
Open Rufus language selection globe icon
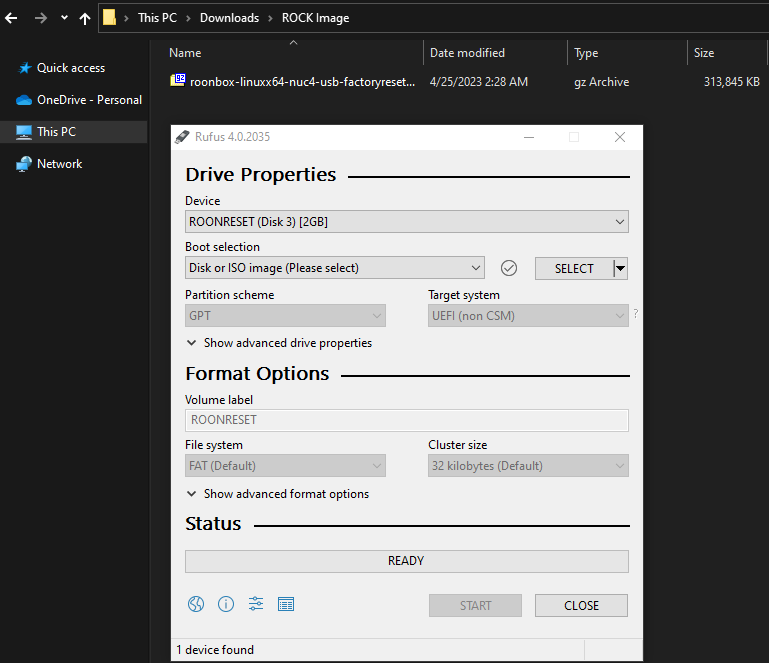[196, 604]
